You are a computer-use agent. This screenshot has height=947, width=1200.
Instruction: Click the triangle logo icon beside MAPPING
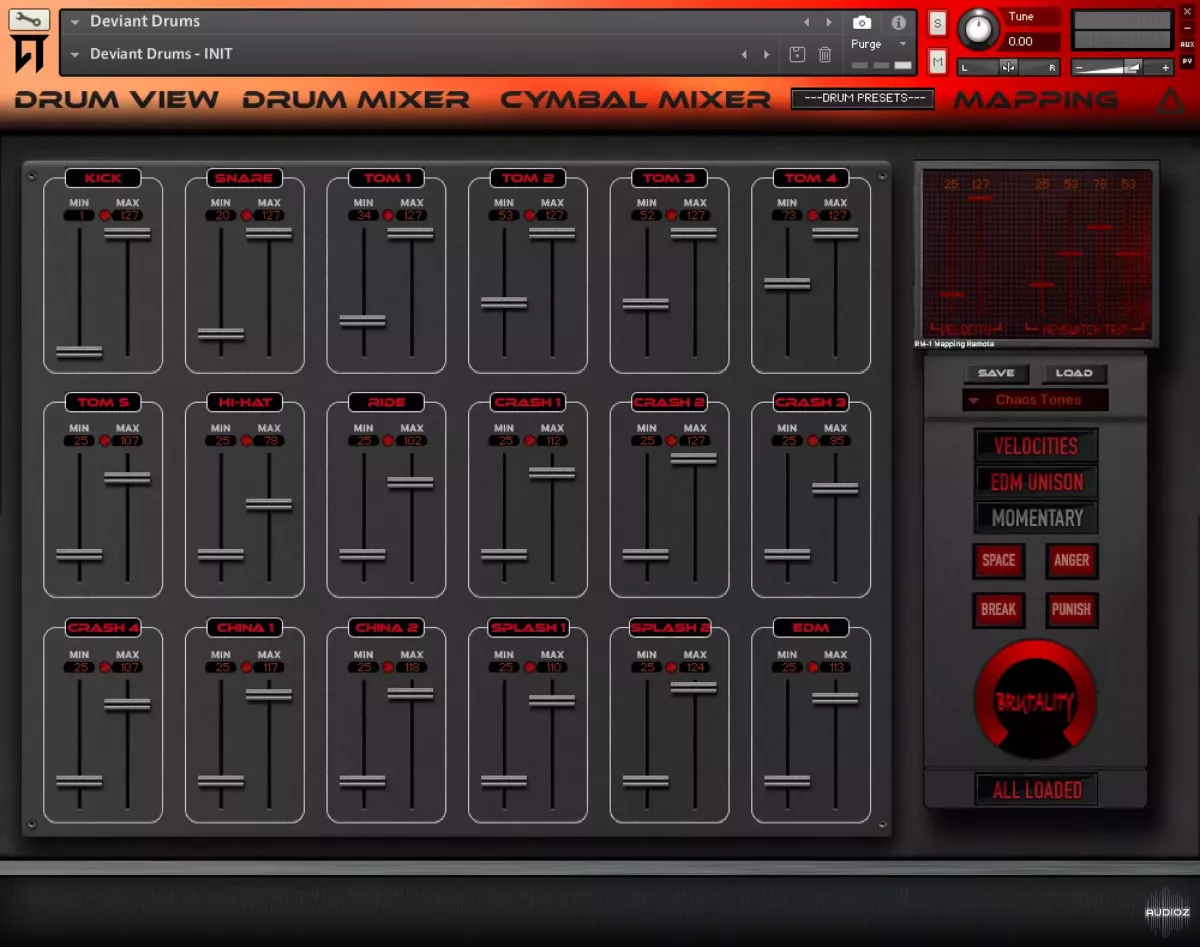pos(1168,100)
